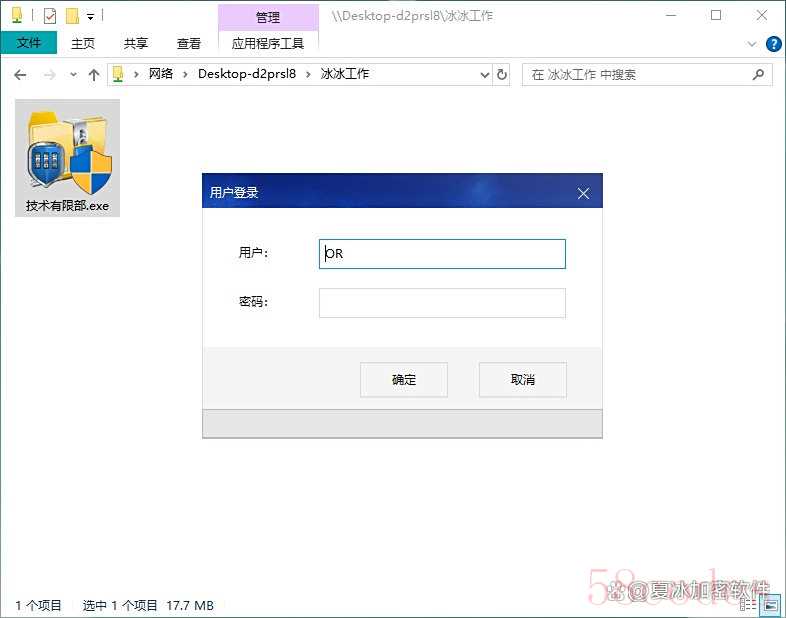Switch to the 查看 ribbon tab
This screenshot has height=618, width=786.
coord(189,43)
